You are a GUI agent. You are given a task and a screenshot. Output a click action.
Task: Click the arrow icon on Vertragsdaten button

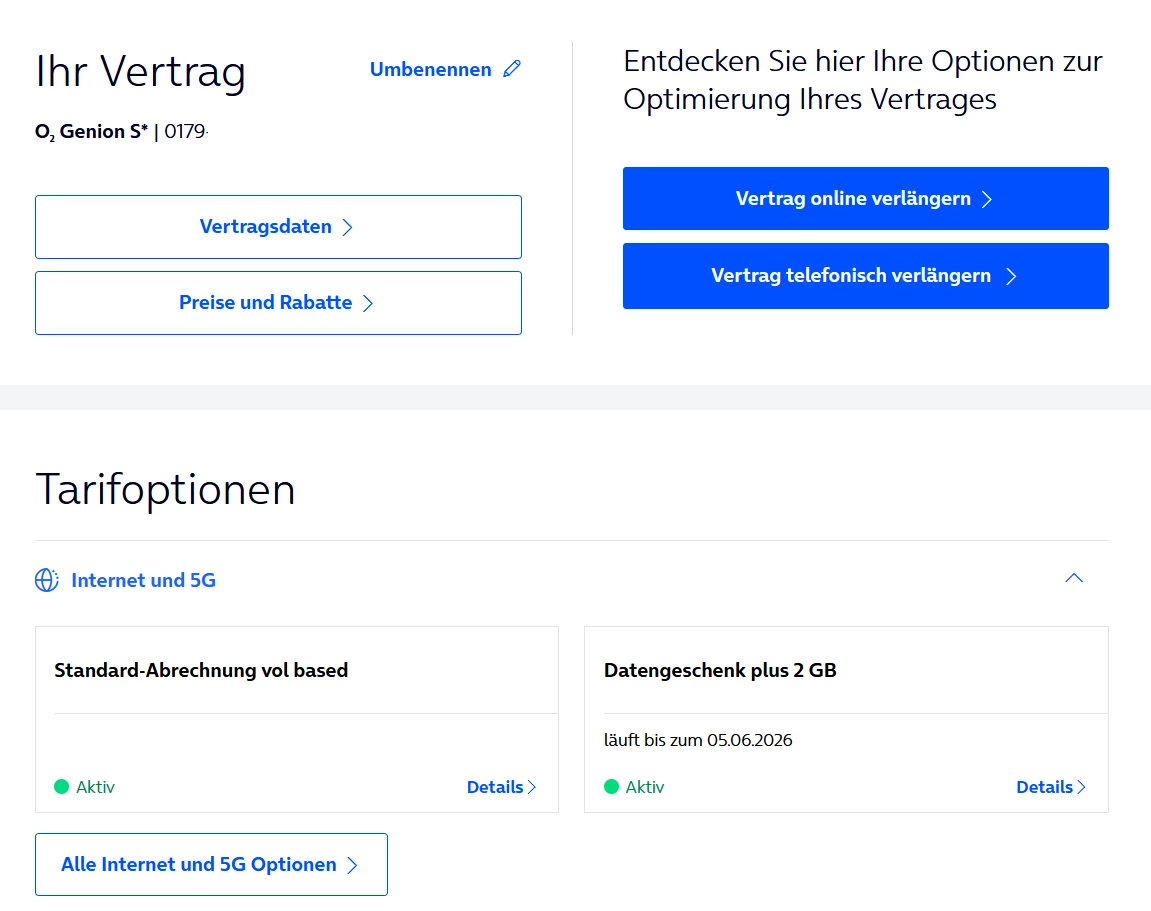348,228
